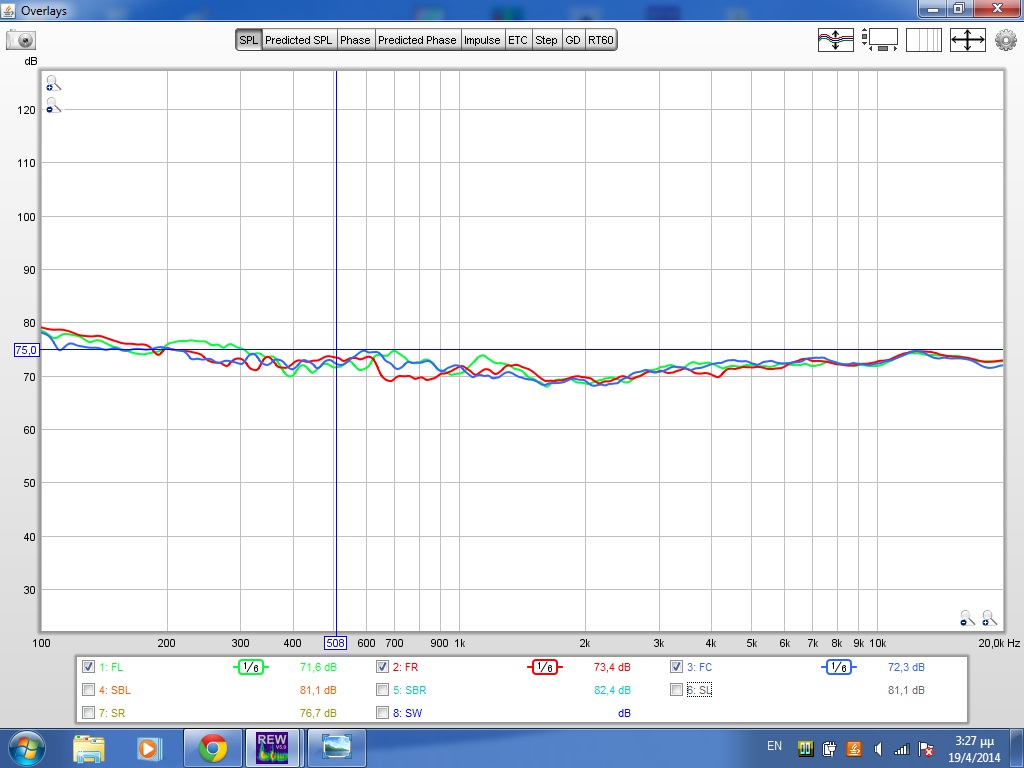Viewport: 1024px width, 768px height.
Task: Zoom out vertically with the minus magnifier
Action: 52,105
